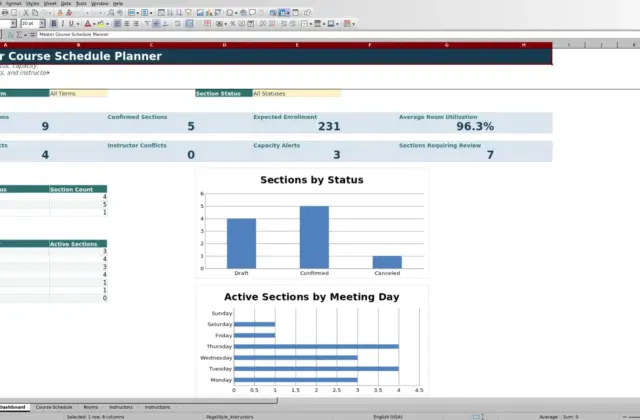
Task: Open the Borders dropdown arrow
Action: 310,24
